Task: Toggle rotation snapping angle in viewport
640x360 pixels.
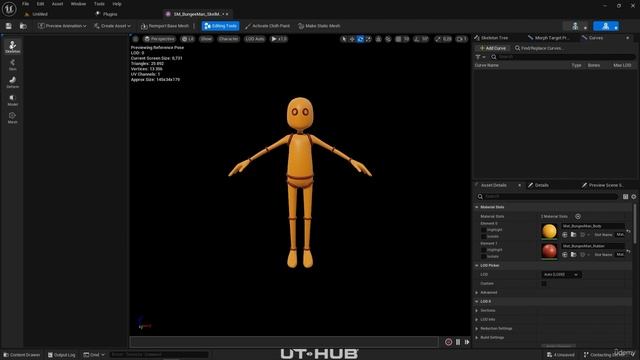Action: (421, 39)
